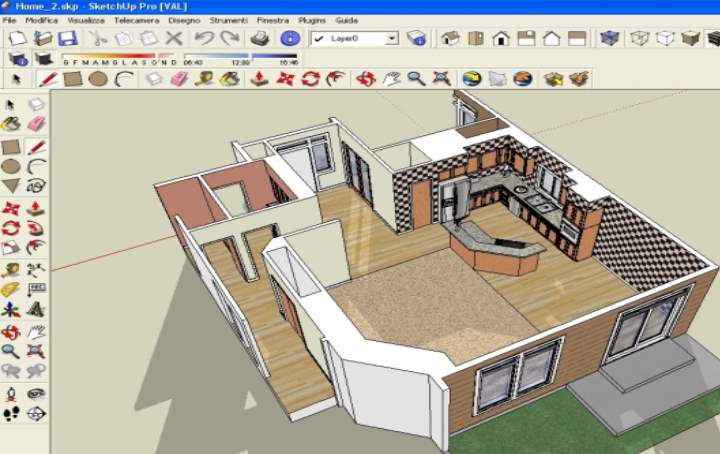The width and height of the screenshot is (720, 454).
Task: Click the Model Info blue button
Action: click(x=290, y=39)
